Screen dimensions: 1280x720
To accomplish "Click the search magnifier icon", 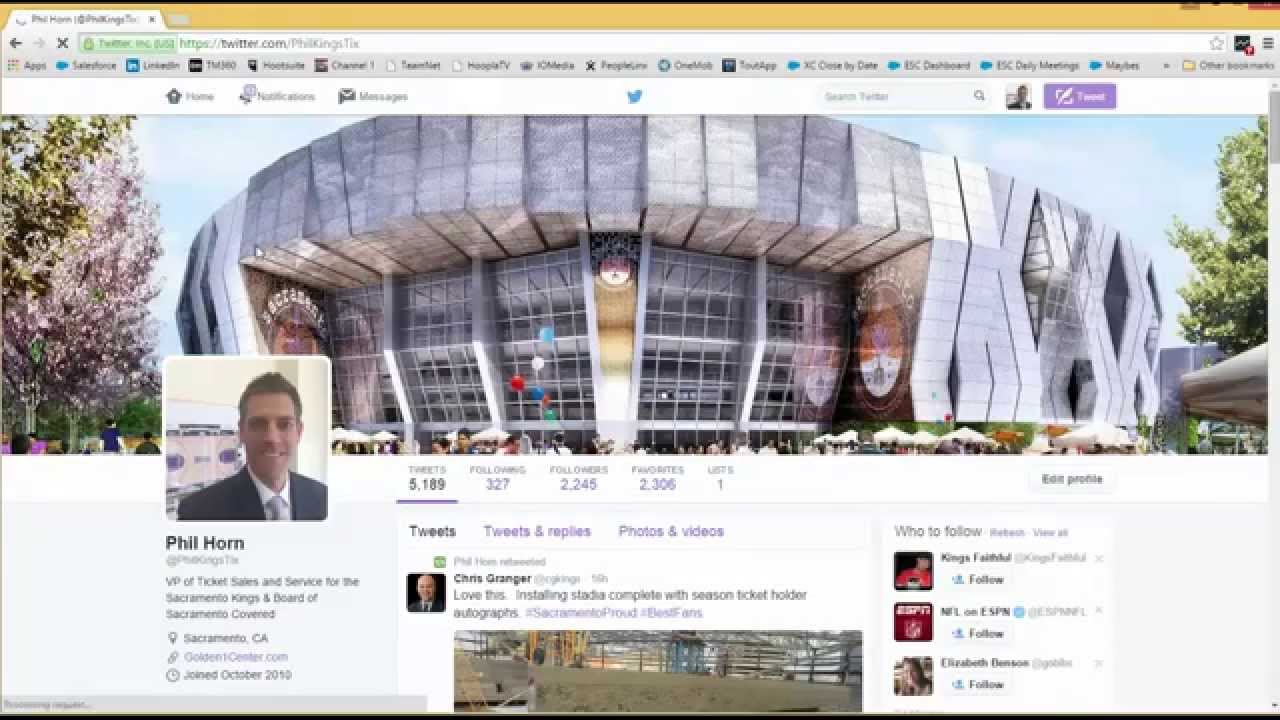I will (x=979, y=96).
